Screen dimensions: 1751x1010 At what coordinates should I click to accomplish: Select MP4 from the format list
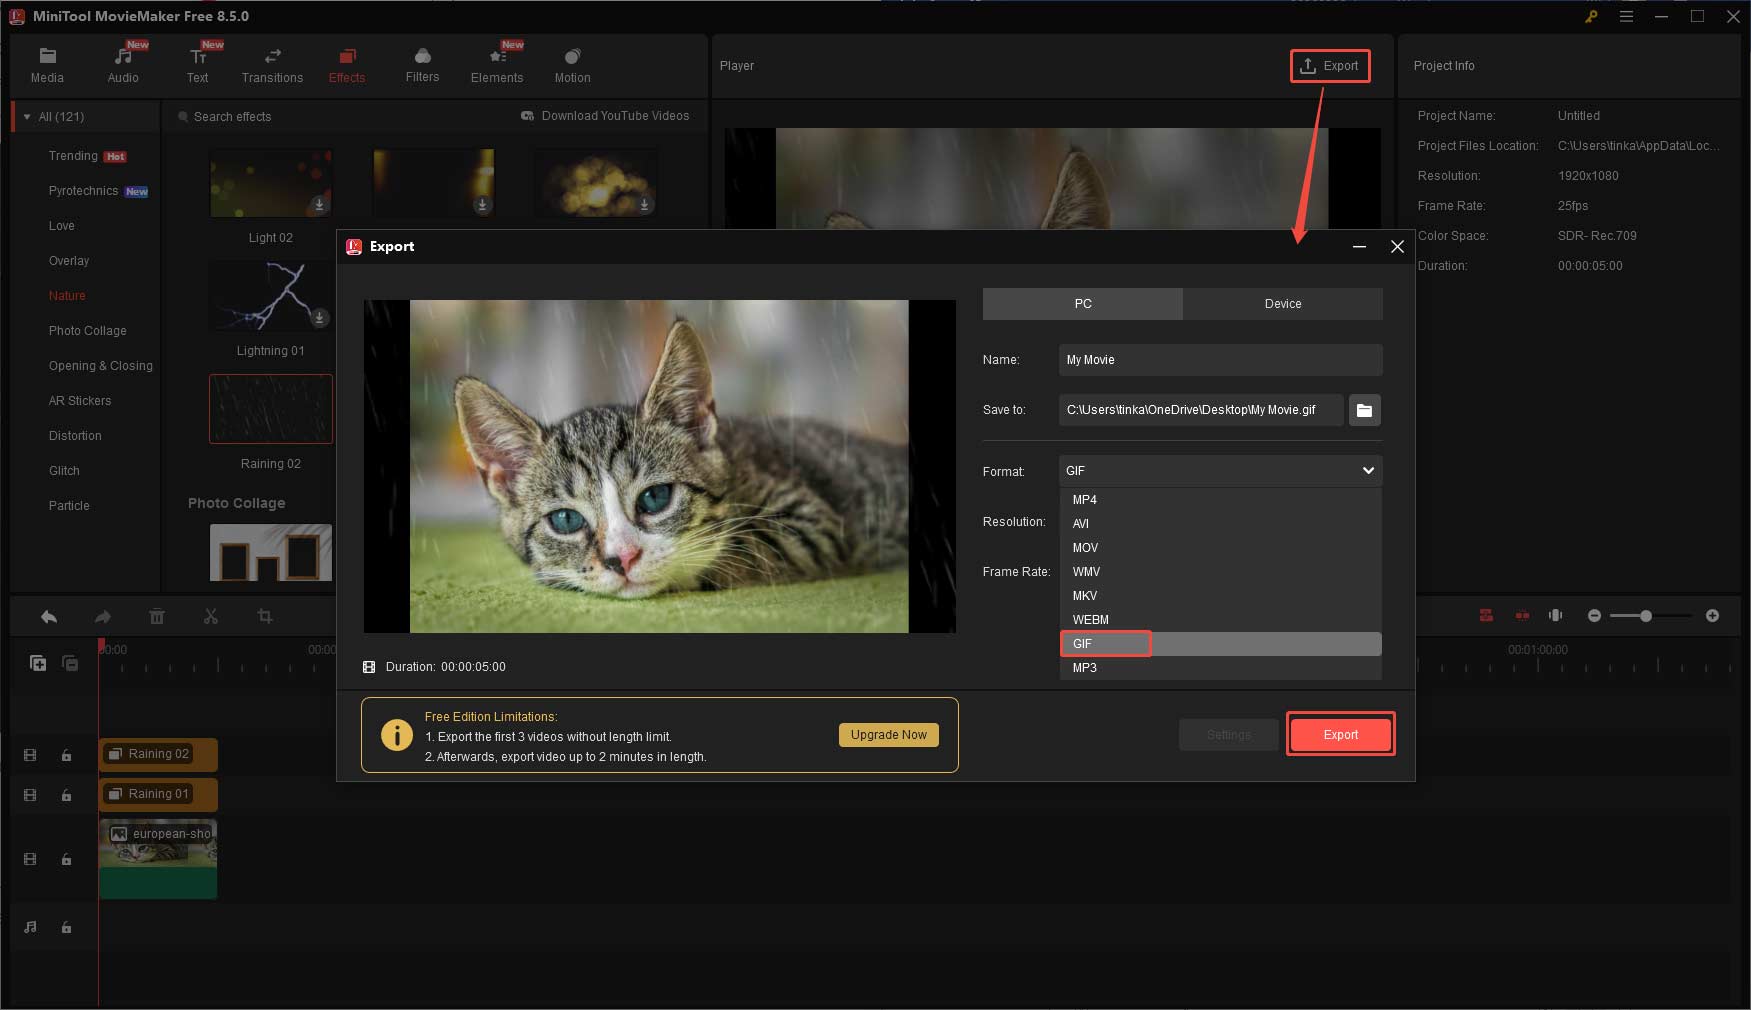coord(1084,499)
